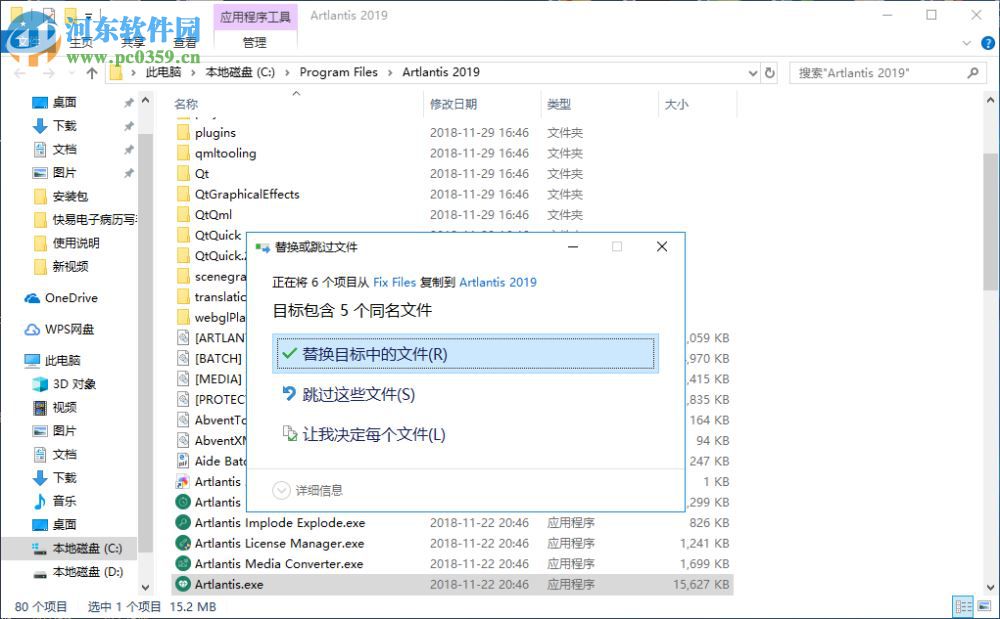Launch Artlantis.exe from the file list

pyautogui.click(x=230, y=584)
